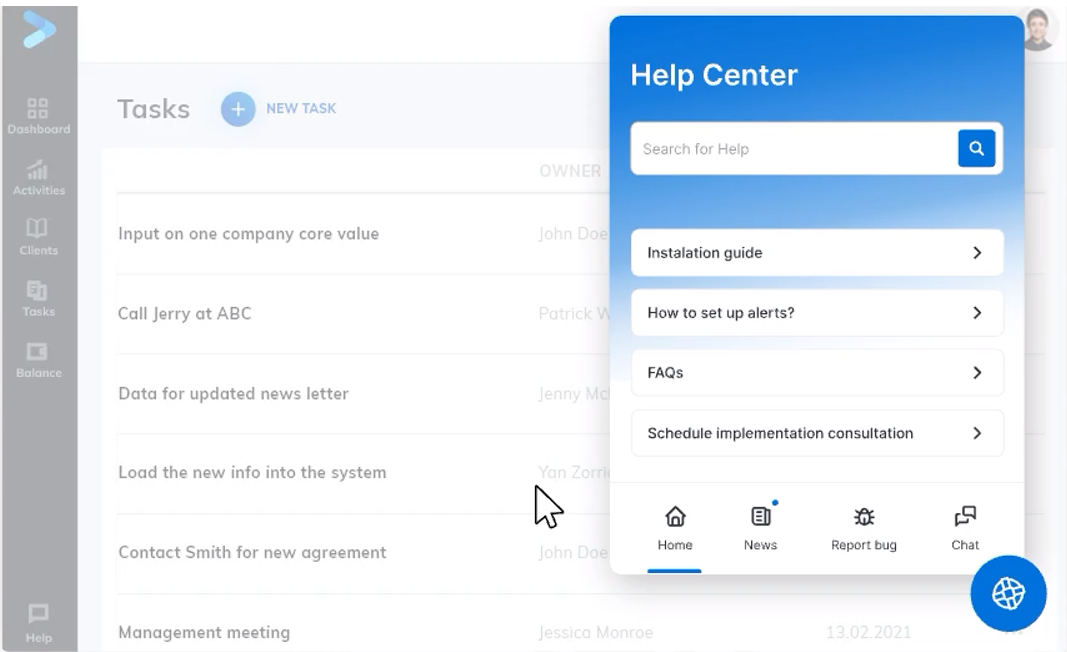Expand the FAQs chevron arrow
Viewport: 1067px width, 652px height.
coord(977,373)
